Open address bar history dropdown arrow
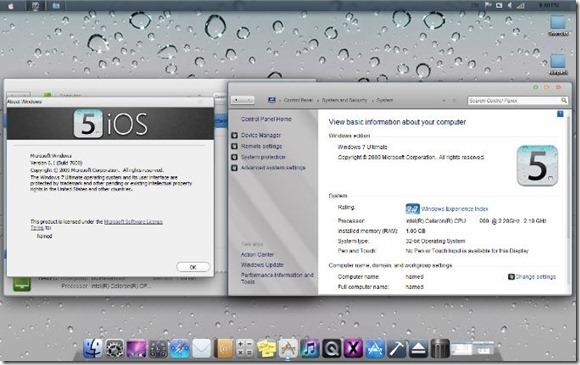This screenshot has height=365, width=580. tap(444, 100)
